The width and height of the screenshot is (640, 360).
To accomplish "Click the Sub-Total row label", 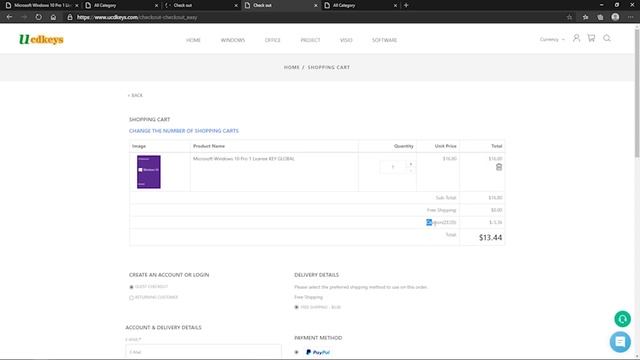I will [446, 198].
